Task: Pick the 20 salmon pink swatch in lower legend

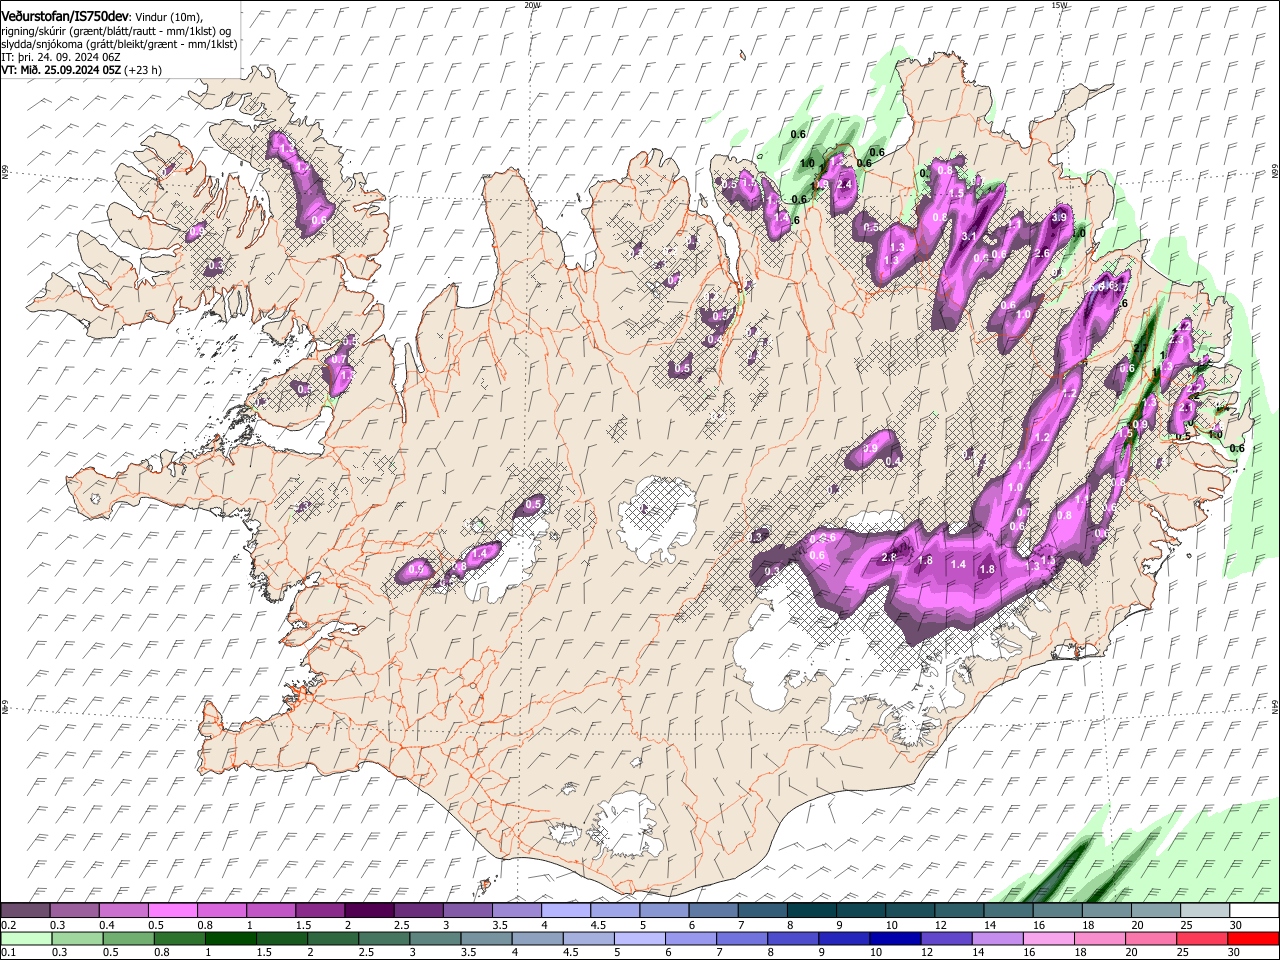Action: click(1151, 938)
